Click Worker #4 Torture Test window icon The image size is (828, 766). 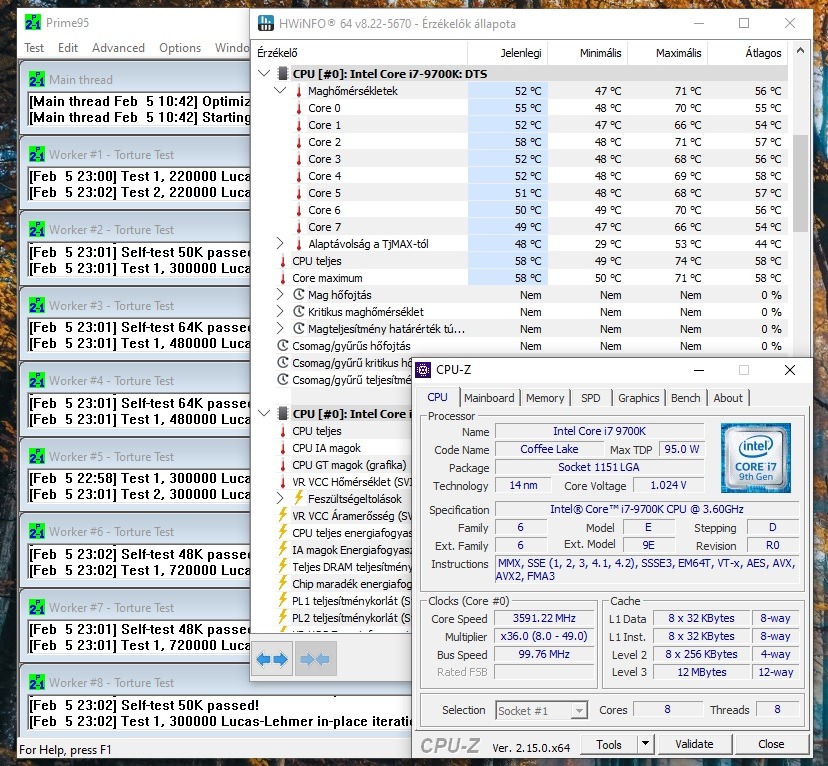click(37, 380)
